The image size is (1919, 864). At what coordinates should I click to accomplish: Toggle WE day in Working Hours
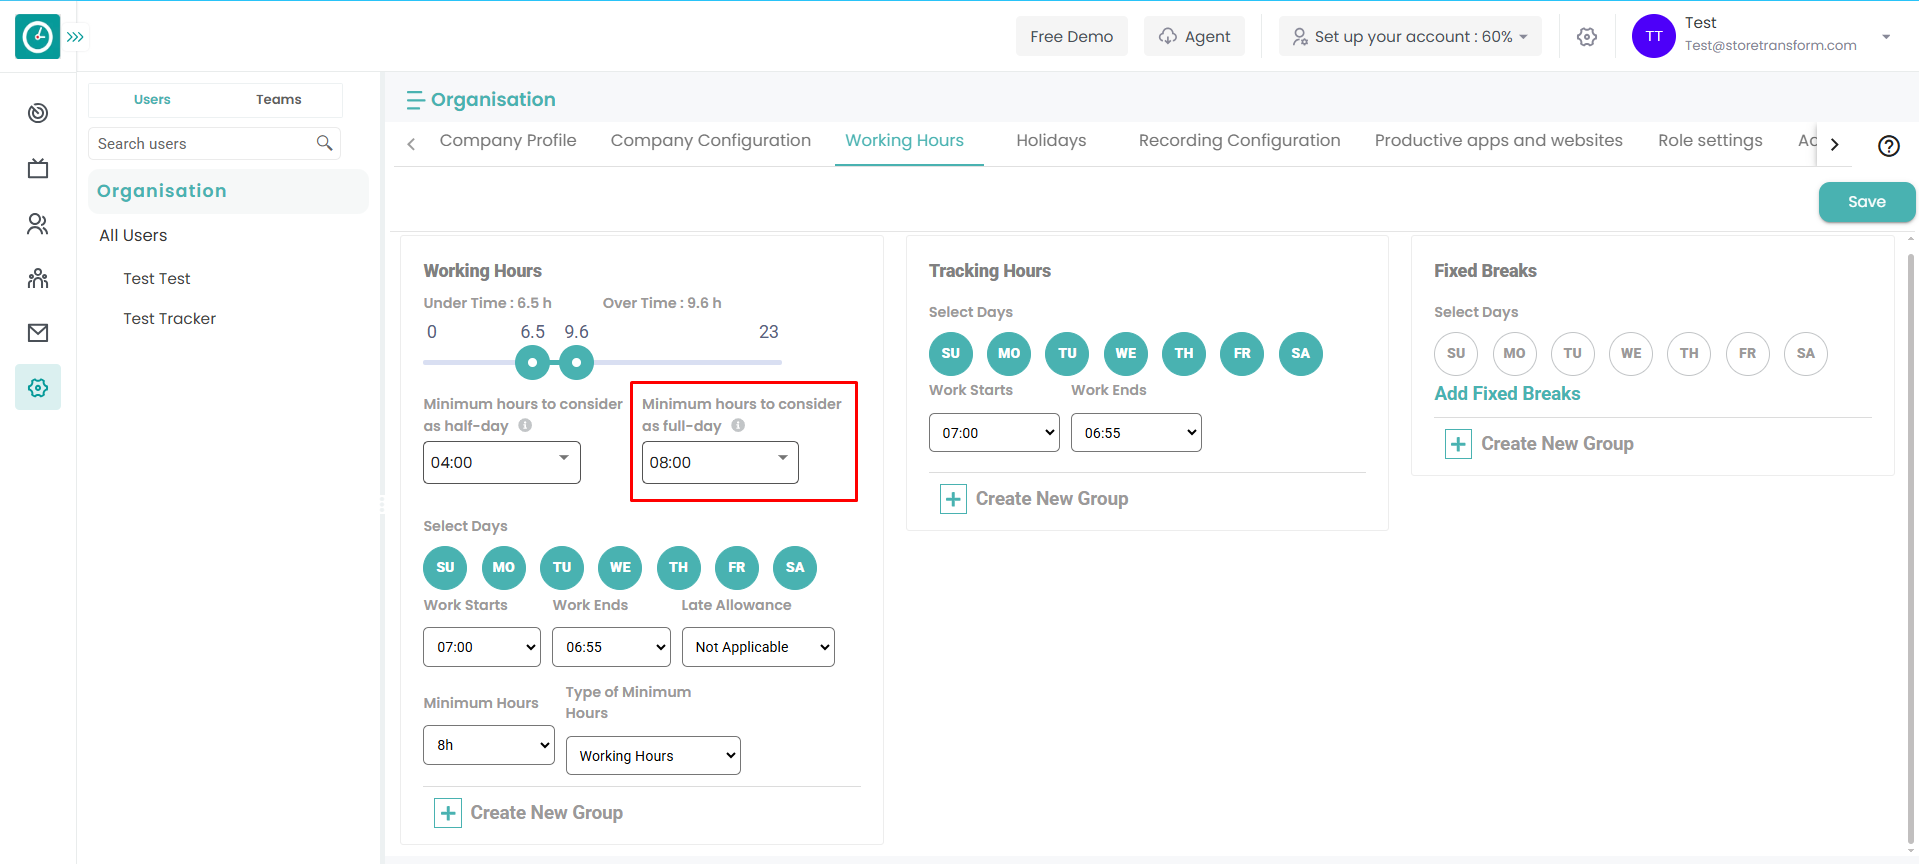pyautogui.click(x=620, y=567)
